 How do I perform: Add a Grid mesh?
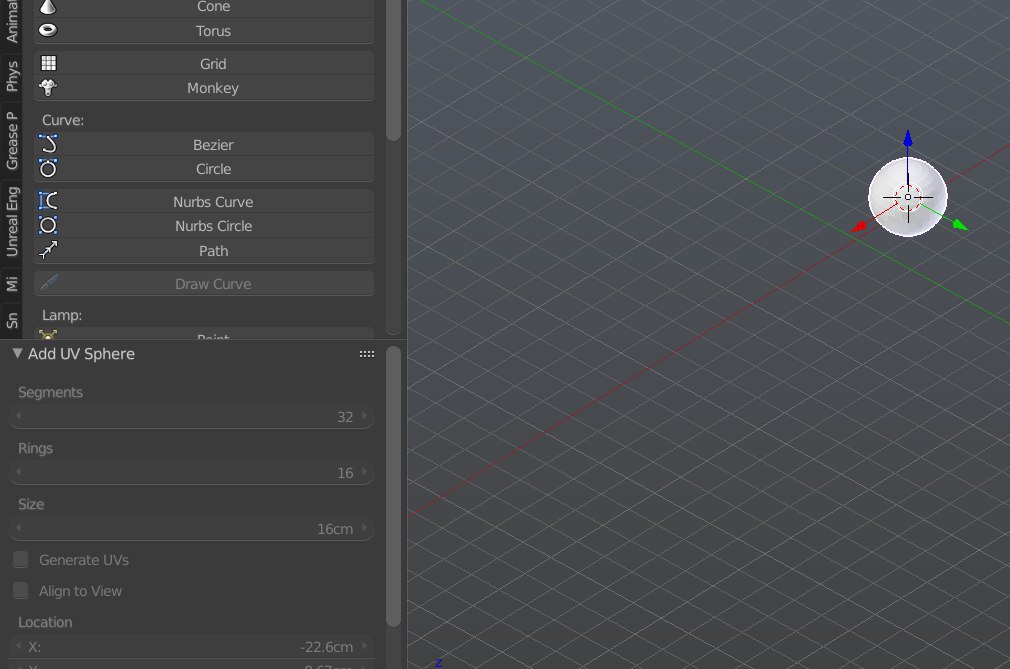click(204, 64)
